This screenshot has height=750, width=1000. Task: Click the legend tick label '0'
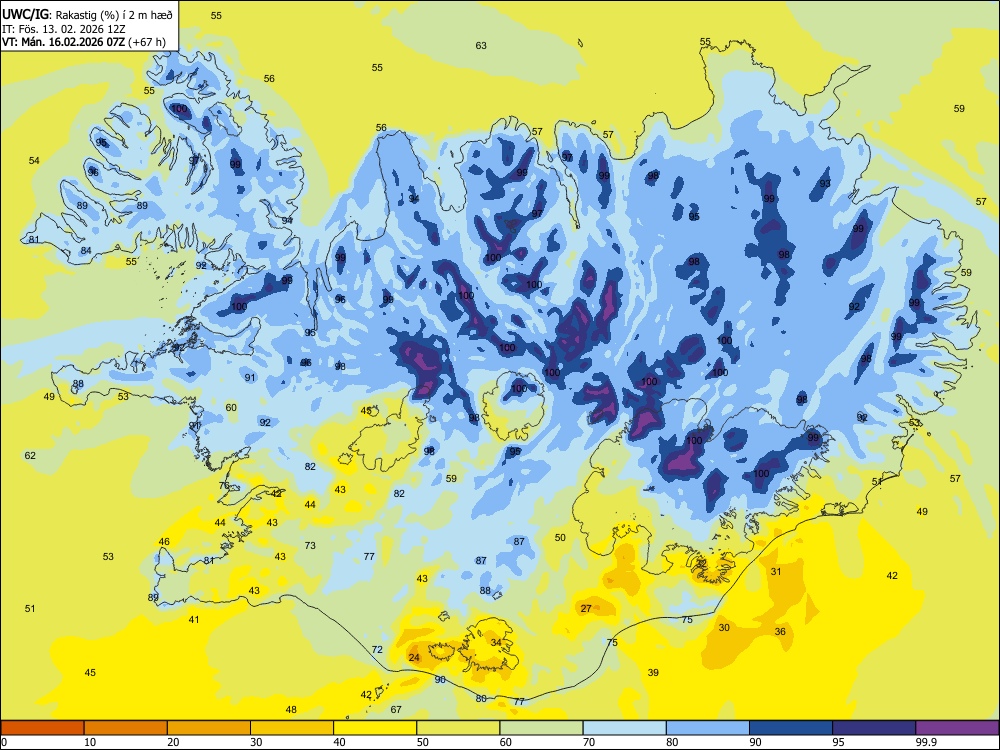[x=4, y=742]
